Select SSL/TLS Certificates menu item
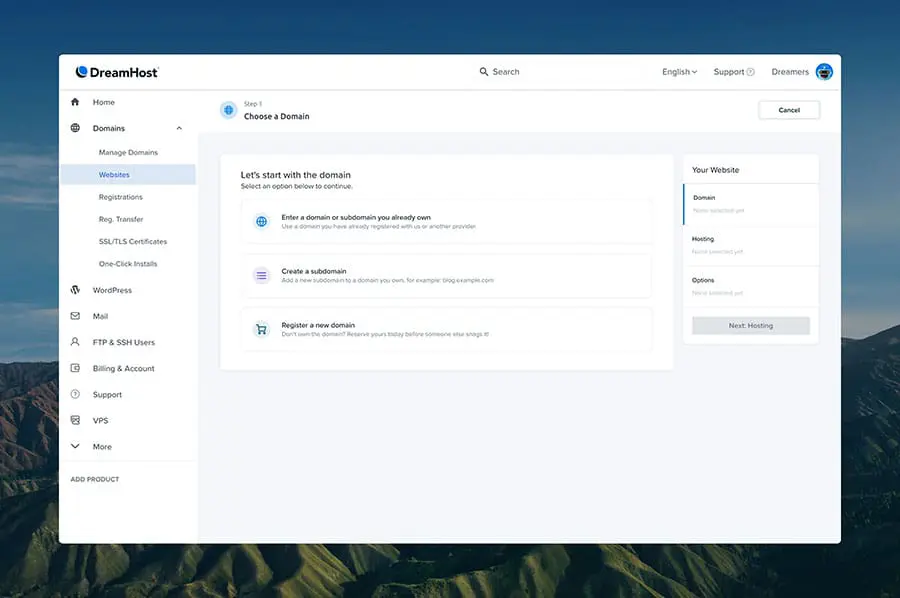The image size is (900, 598). (133, 242)
